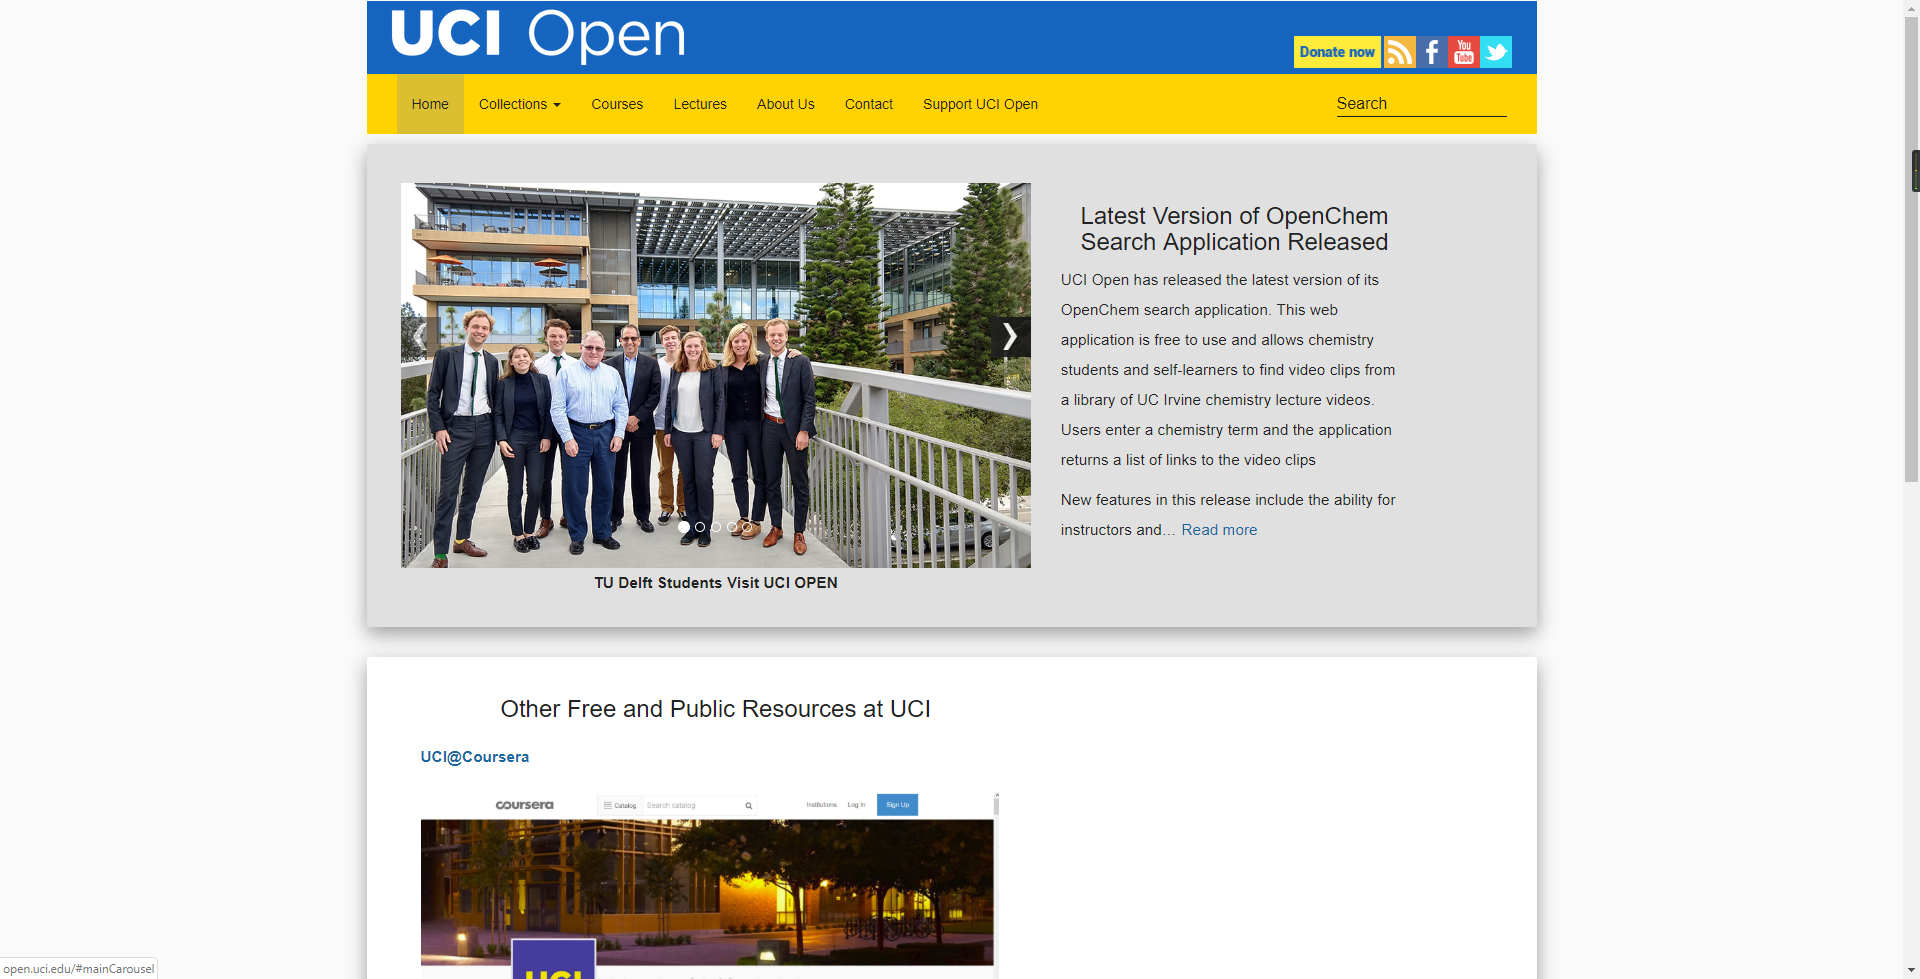Viewport: 1920px width, 979px height.
Task: Click the UCI Open logo
Action: tap(538, 35)
